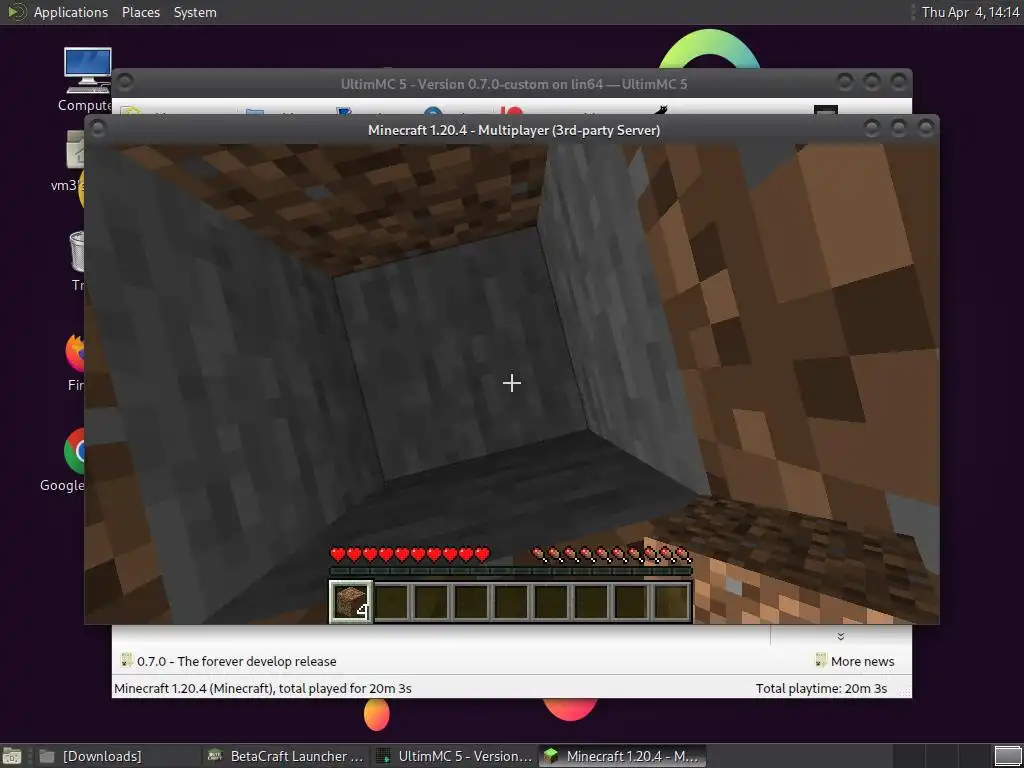The image size is (1024, 768).
Task: Close the Minecraft 1.20.4 window
Action: click(x=925, y=128)
